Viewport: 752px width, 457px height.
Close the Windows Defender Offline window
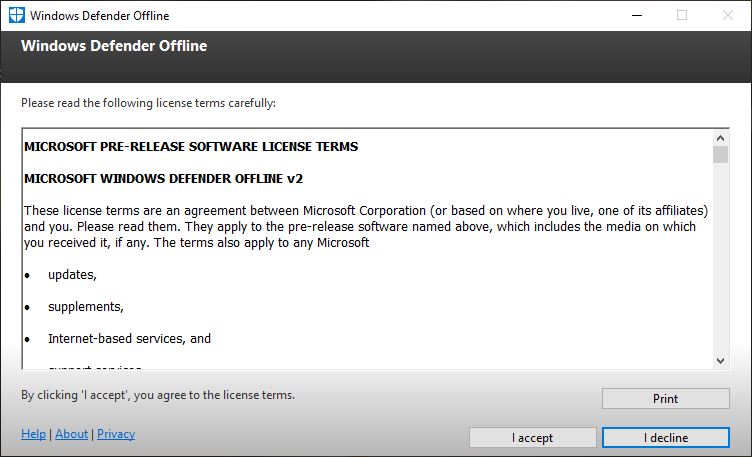click(728, 15)
